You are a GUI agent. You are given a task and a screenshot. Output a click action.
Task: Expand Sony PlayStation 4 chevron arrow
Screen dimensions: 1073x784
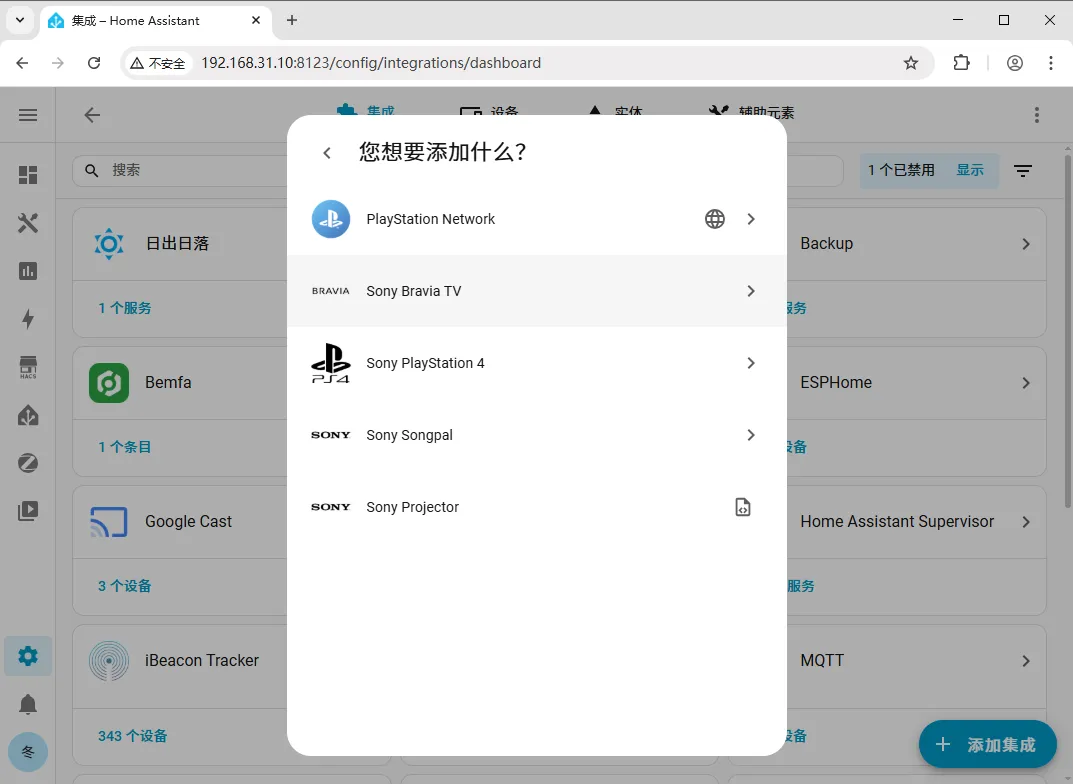click(x=751, y=363)
